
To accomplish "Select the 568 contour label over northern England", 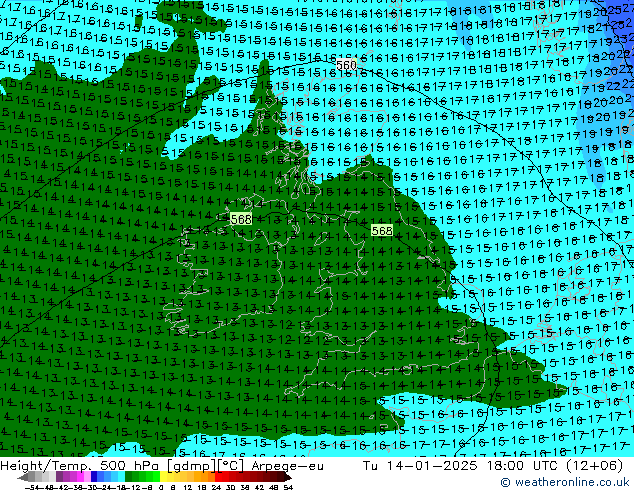I will click(382, 230).
